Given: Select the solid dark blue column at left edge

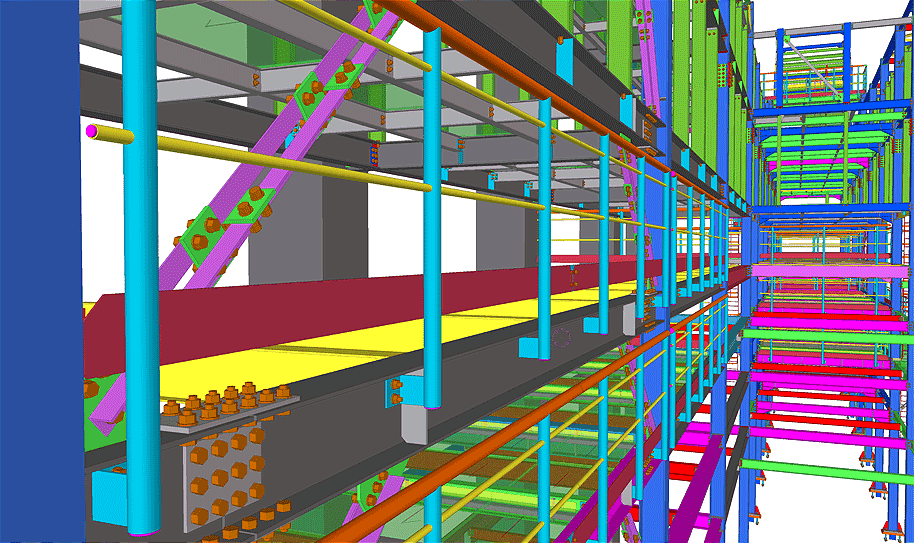Looking at the screenshot, I should pyautogui.click(x=40, y=272).
